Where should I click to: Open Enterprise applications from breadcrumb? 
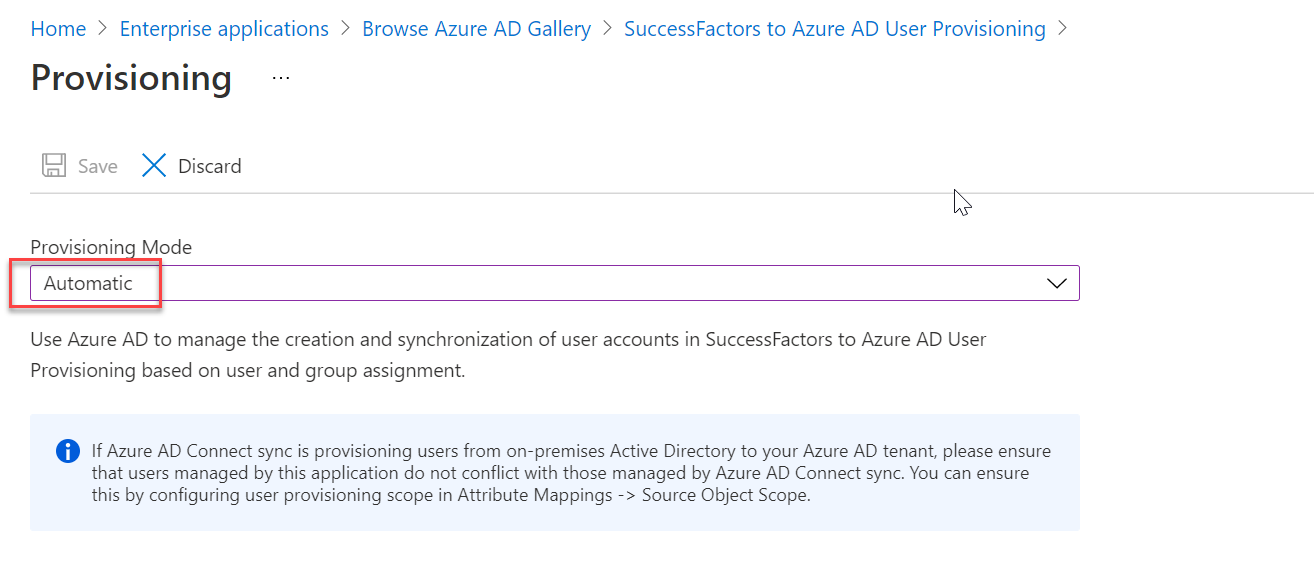[223, 28]
